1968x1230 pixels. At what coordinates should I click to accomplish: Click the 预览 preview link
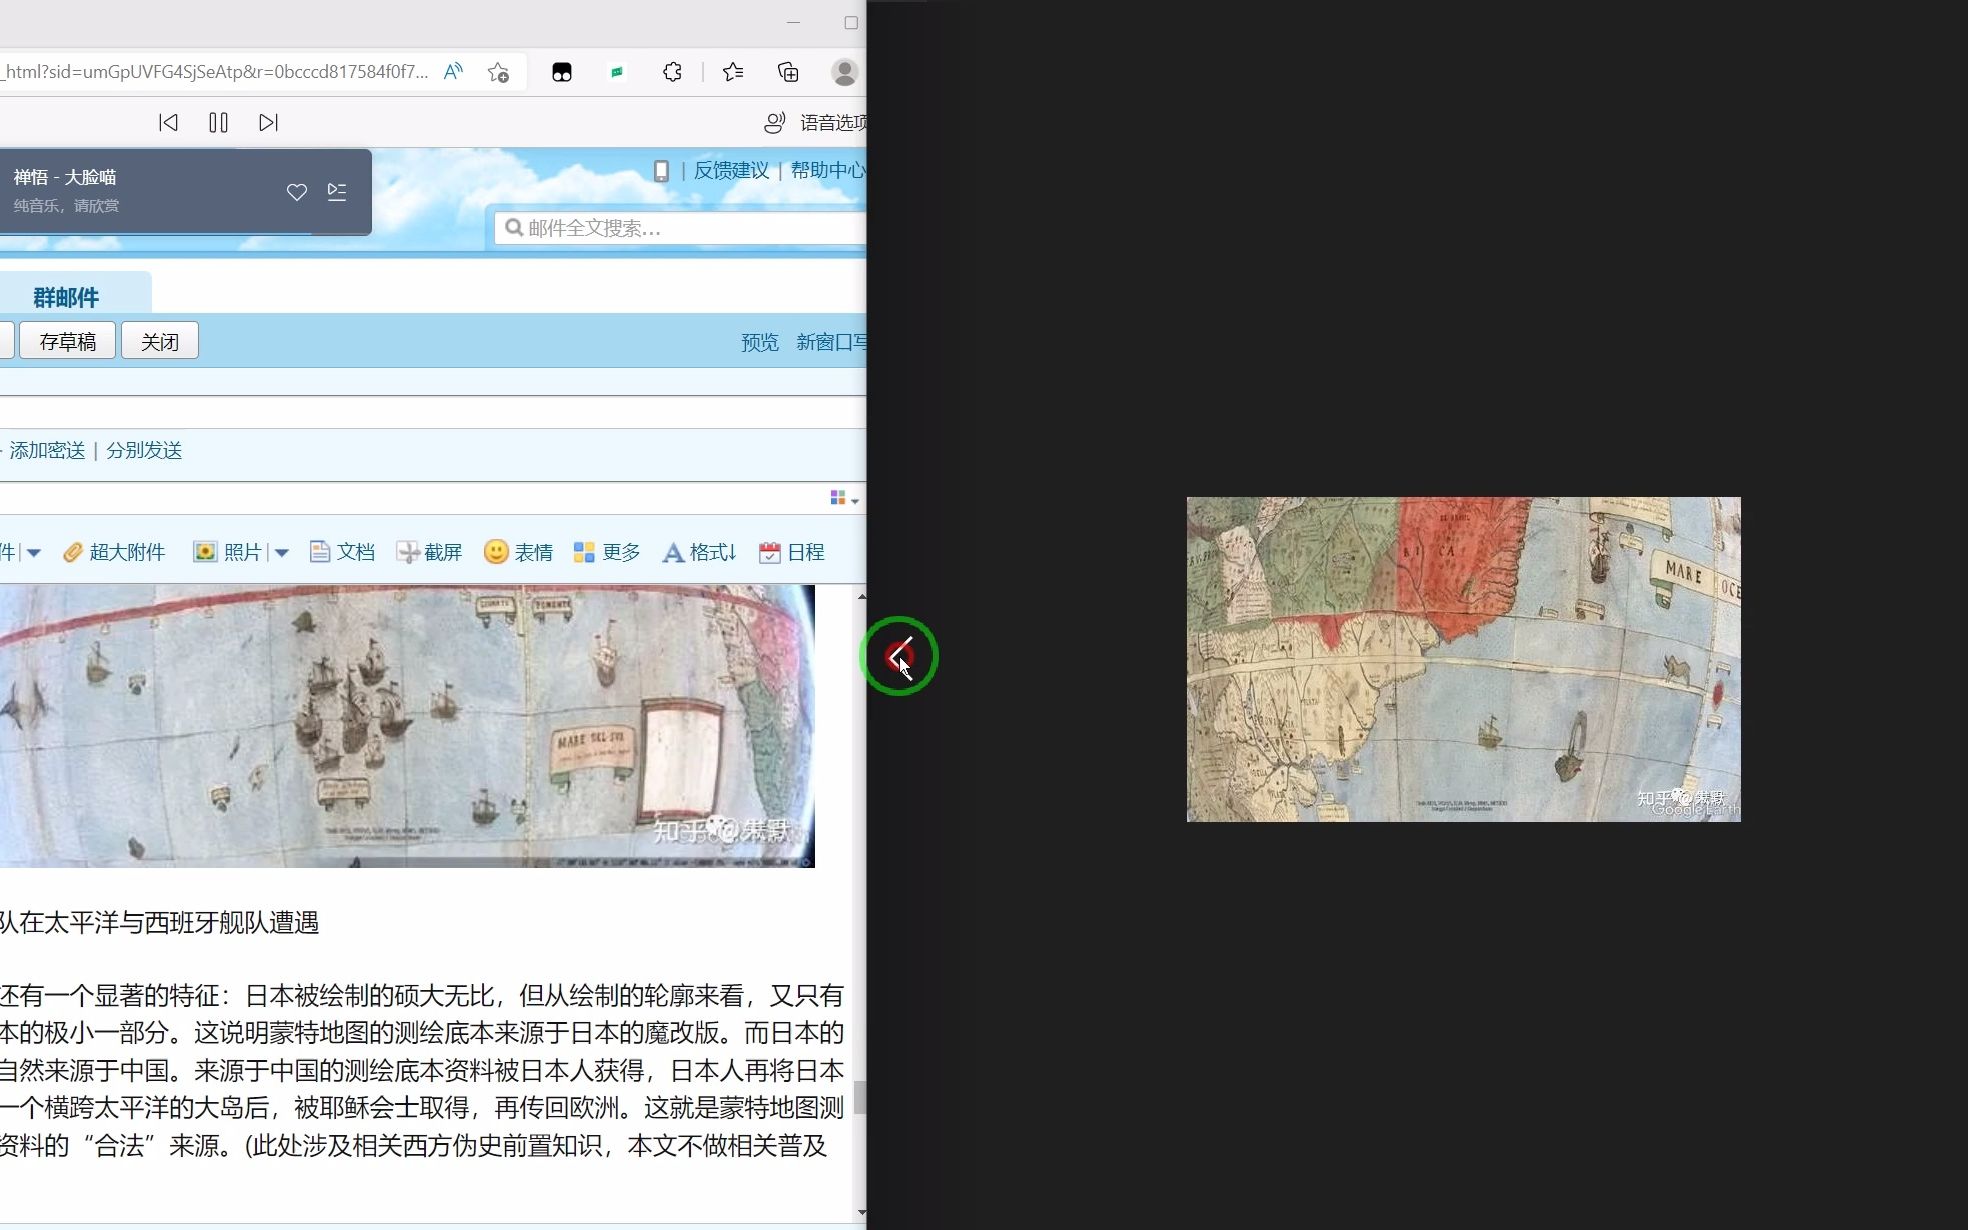click(x=760, y=342)
